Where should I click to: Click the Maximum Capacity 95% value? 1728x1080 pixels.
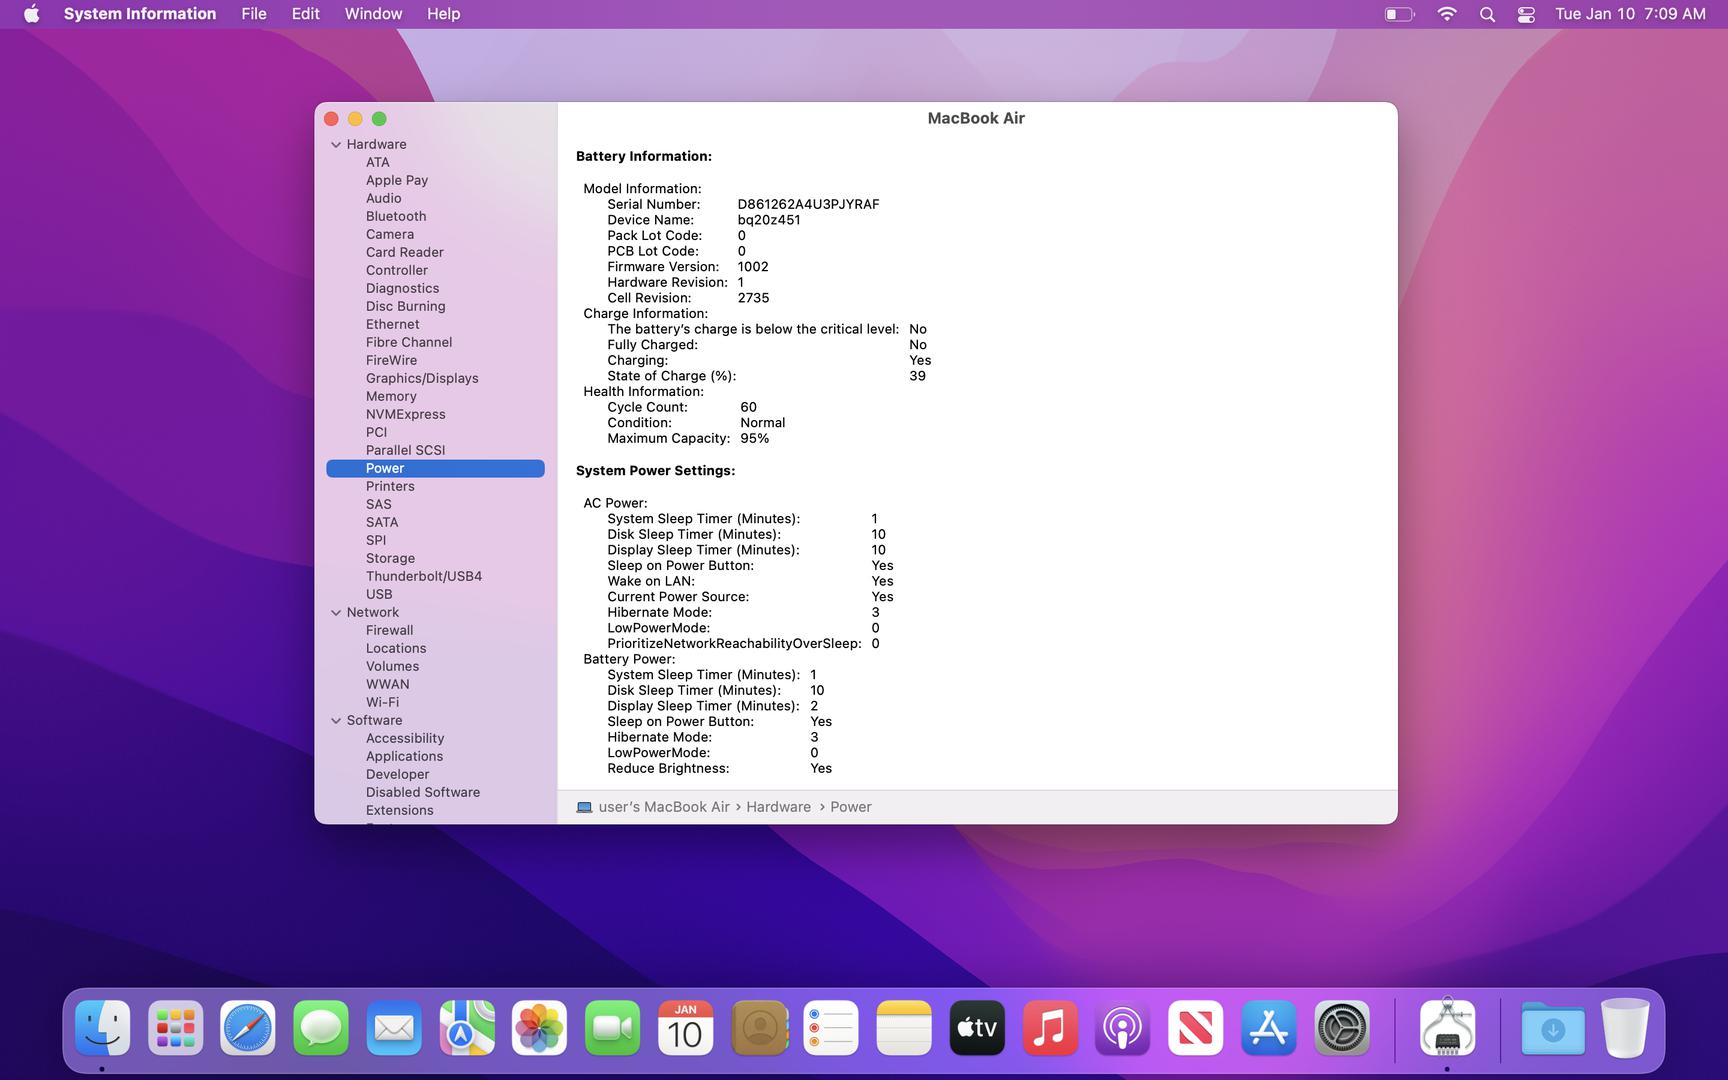pos(754,438)
